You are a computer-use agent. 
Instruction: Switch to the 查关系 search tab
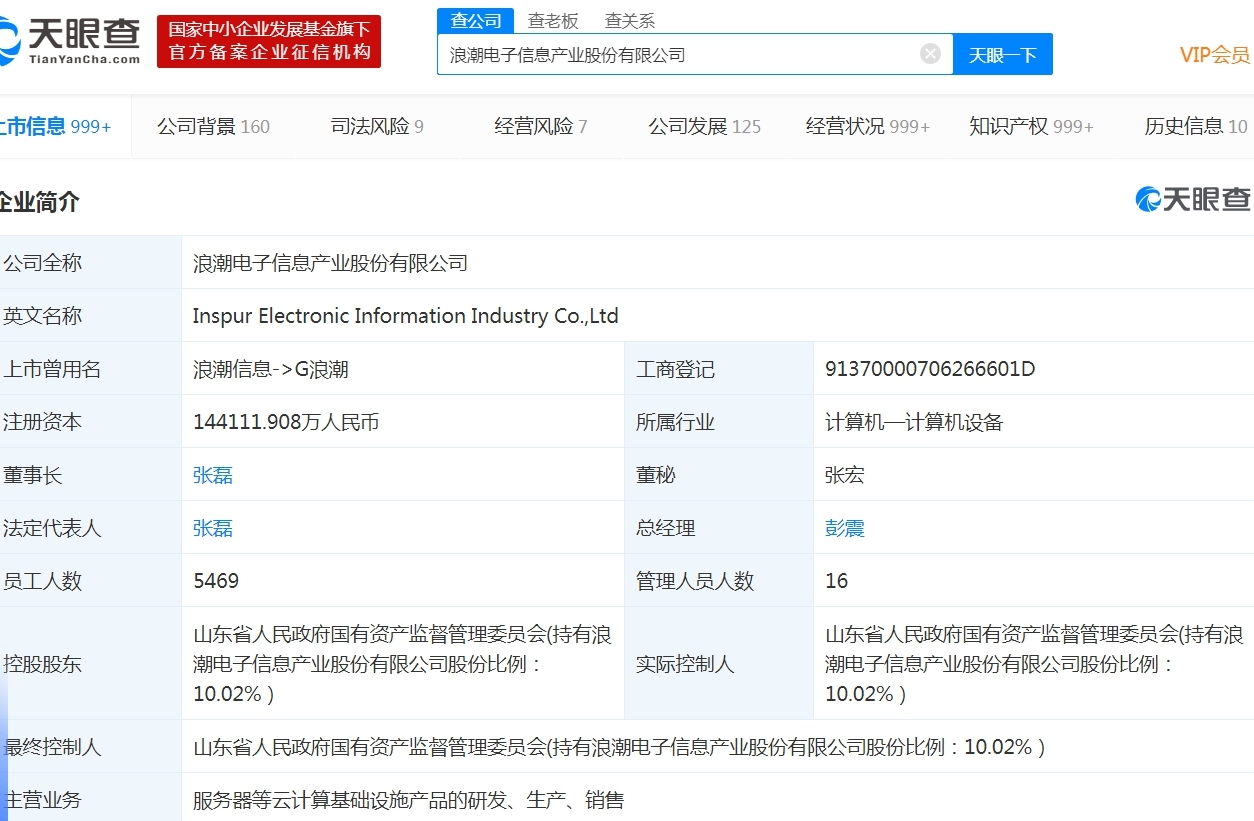(630, 20)
